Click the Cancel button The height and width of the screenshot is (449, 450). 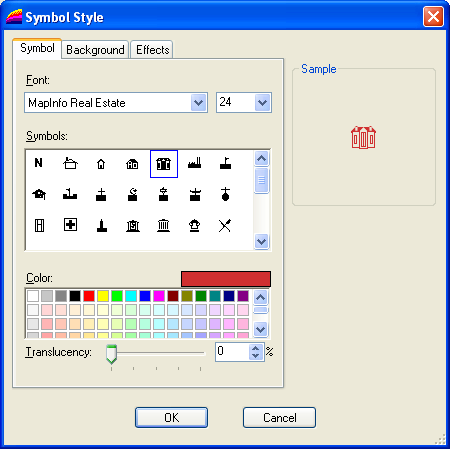tap(279, 417)
